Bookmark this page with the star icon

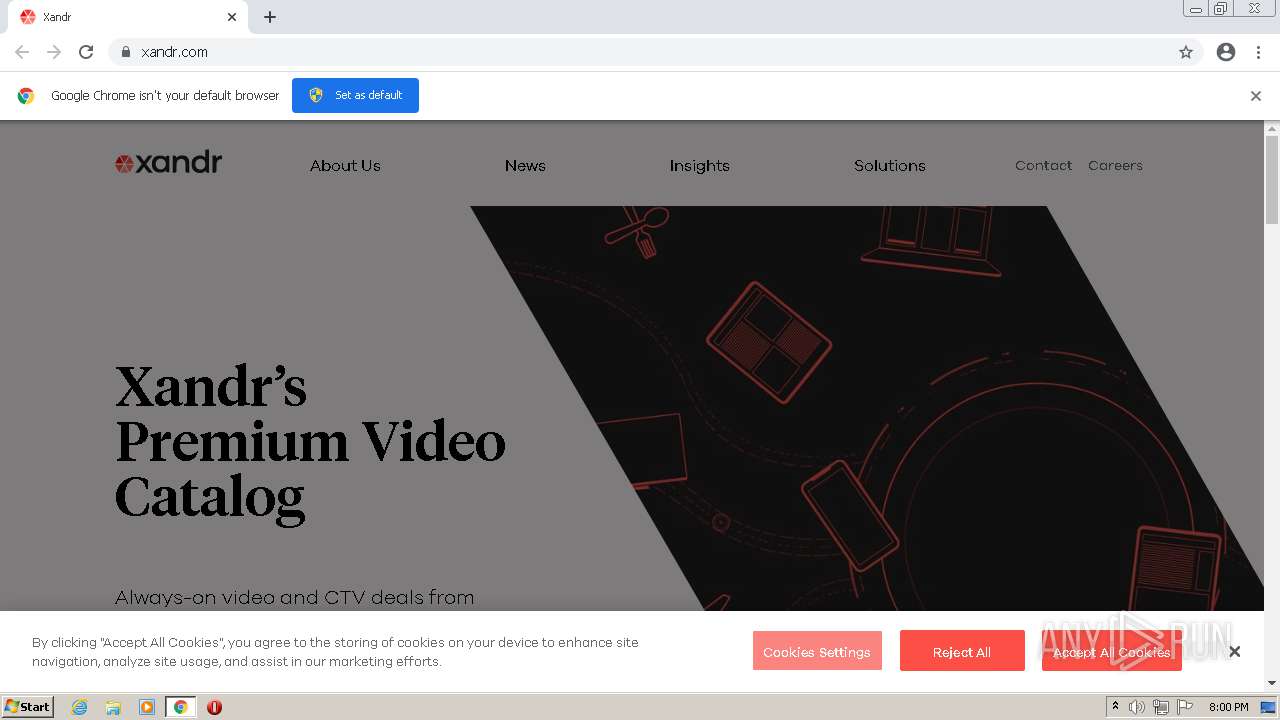point(1186,52)
